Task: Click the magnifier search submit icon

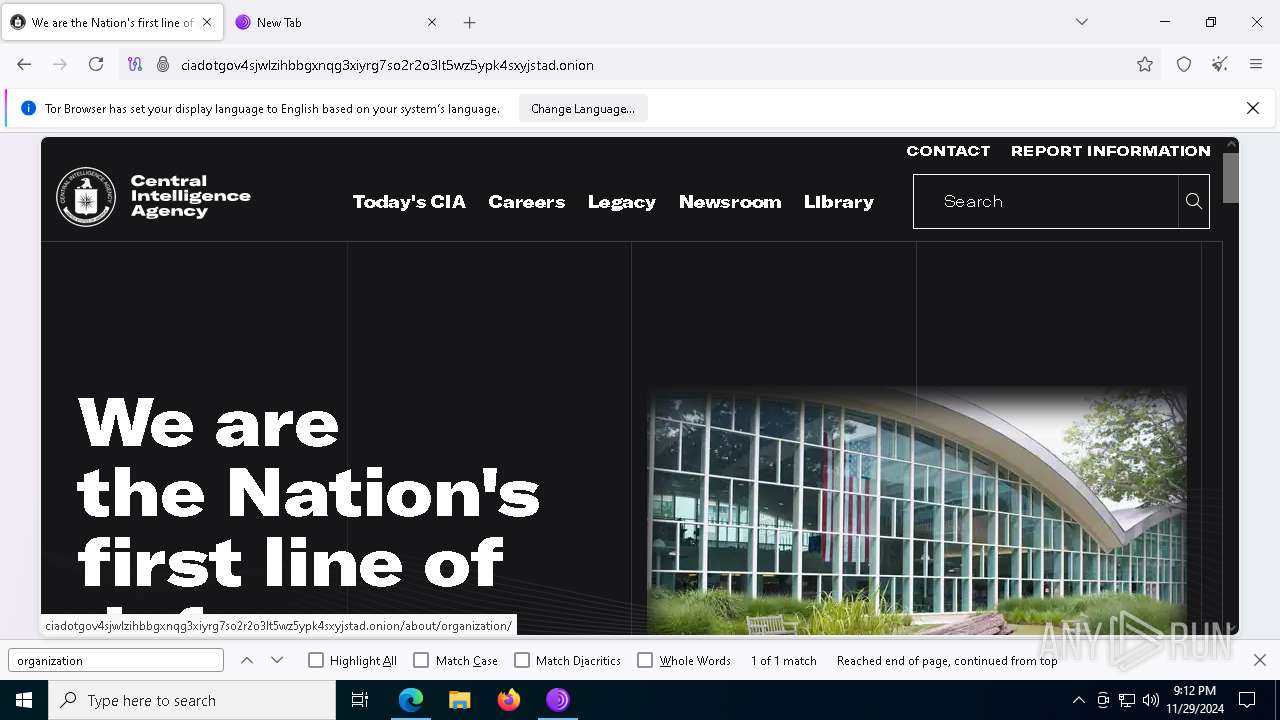Action: 1194,201
